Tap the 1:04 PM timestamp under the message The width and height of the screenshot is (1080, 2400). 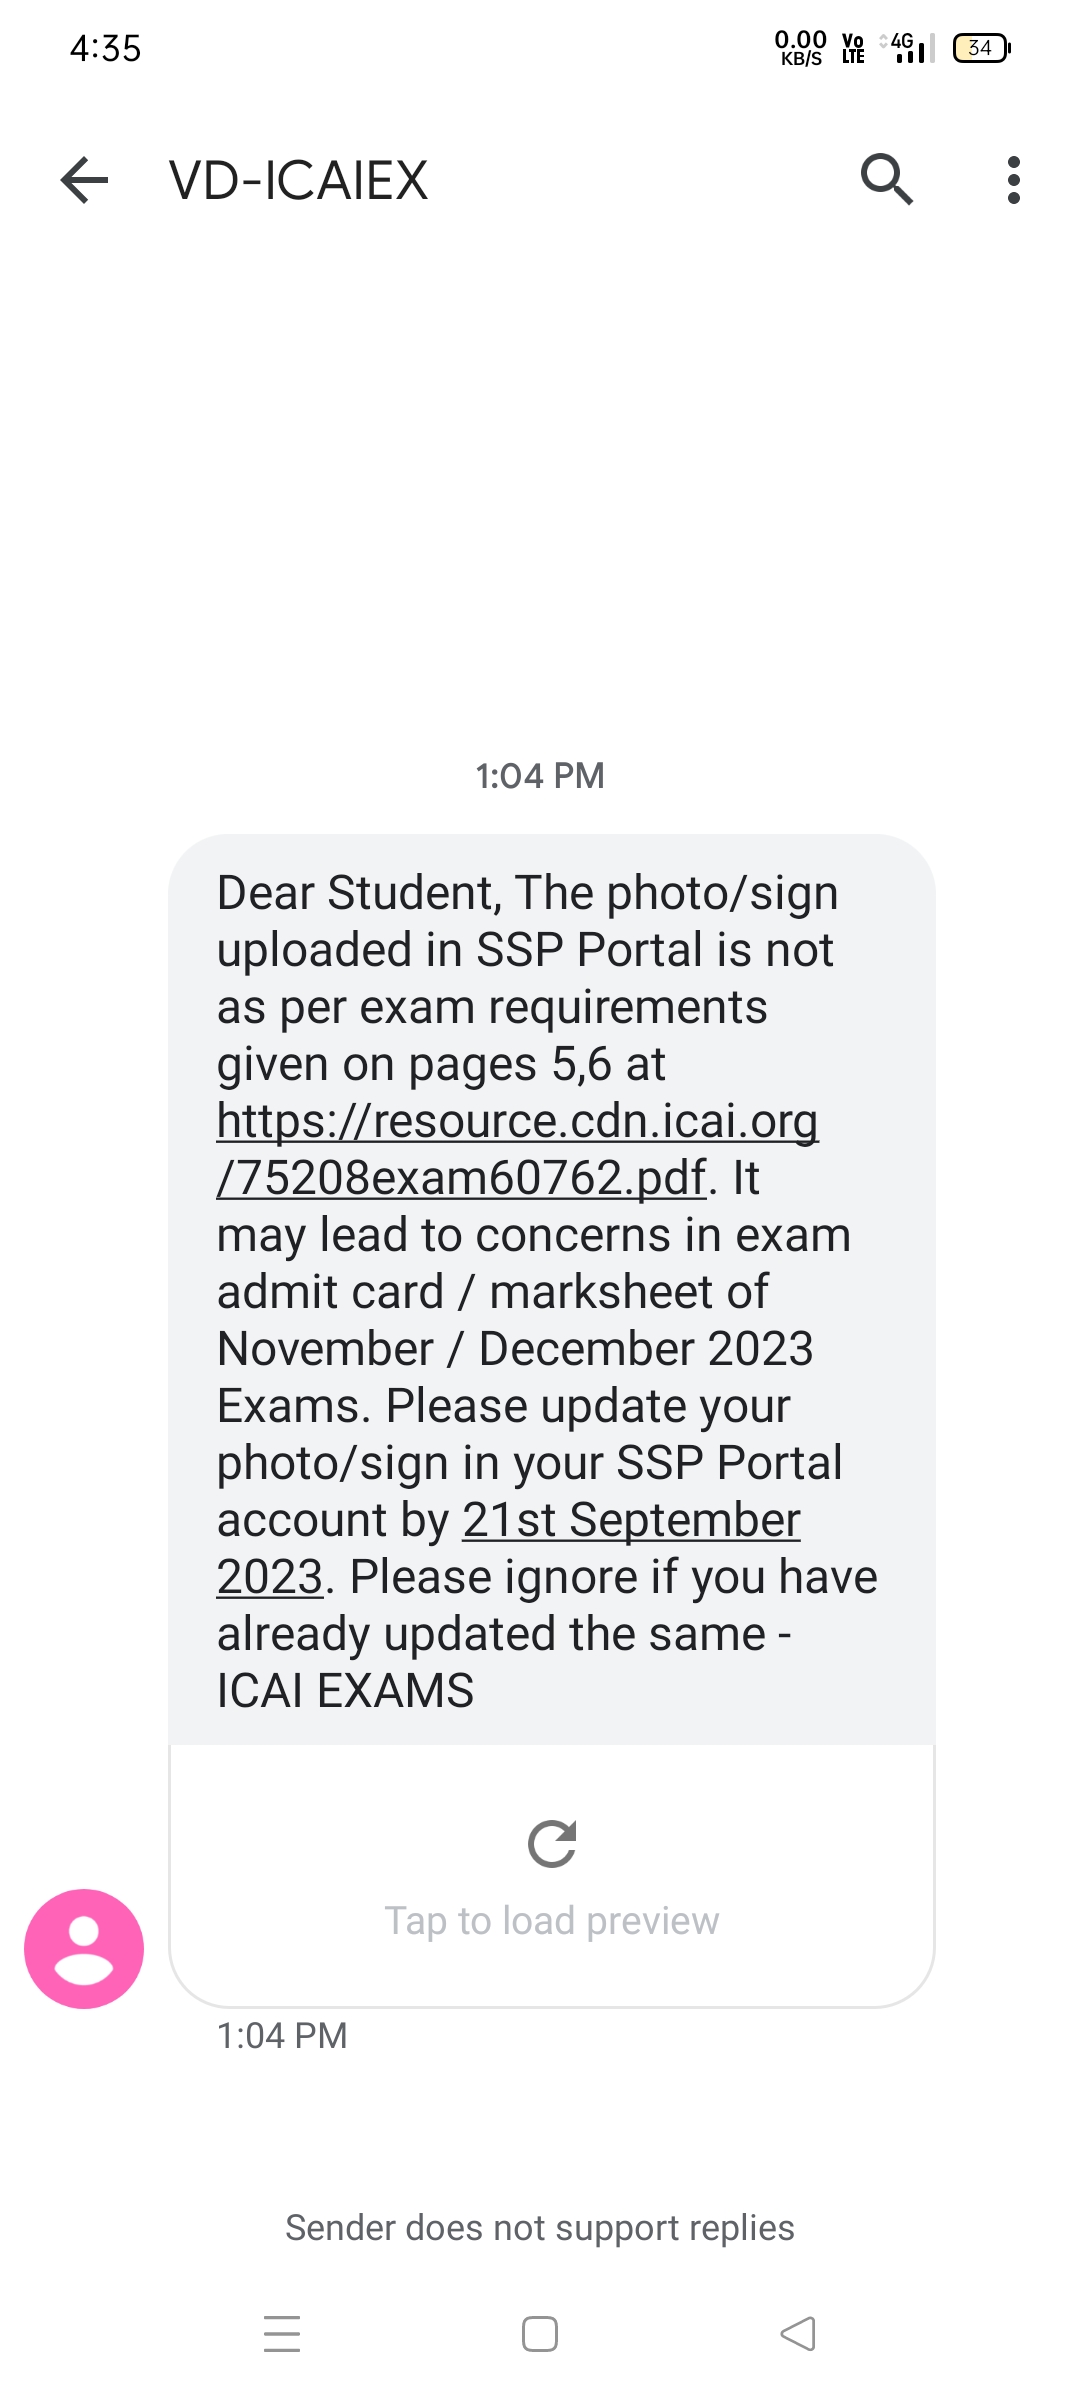click(x=282, y=2036)
